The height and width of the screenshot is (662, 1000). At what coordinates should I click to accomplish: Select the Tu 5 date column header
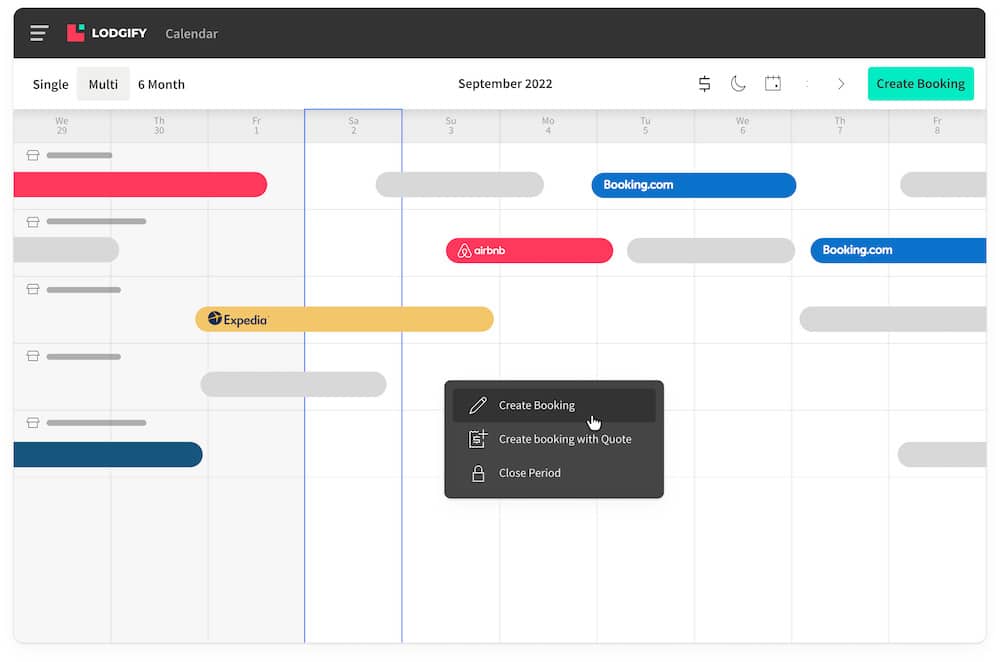pos(645,126)
